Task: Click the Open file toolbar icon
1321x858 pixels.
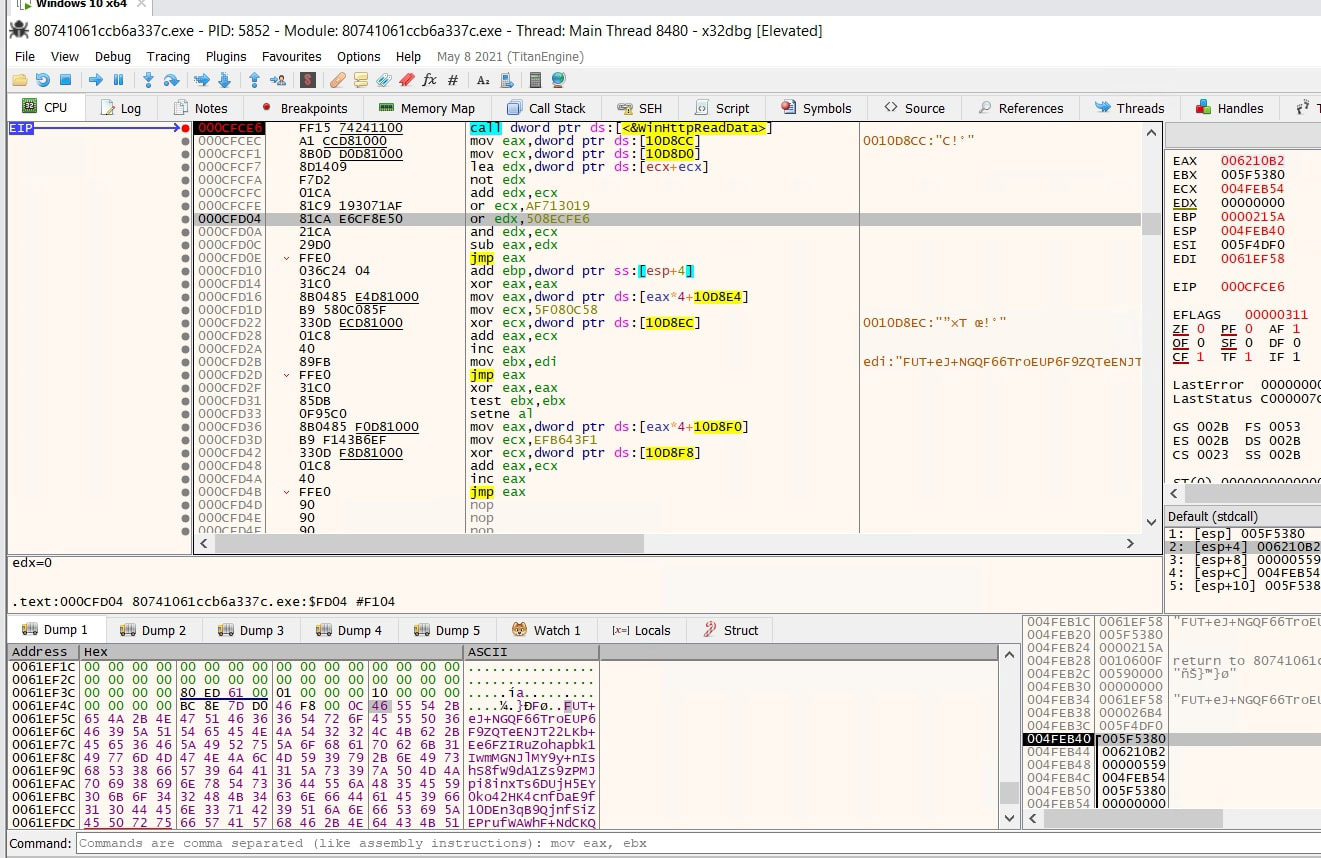Action: pos(19,80)
